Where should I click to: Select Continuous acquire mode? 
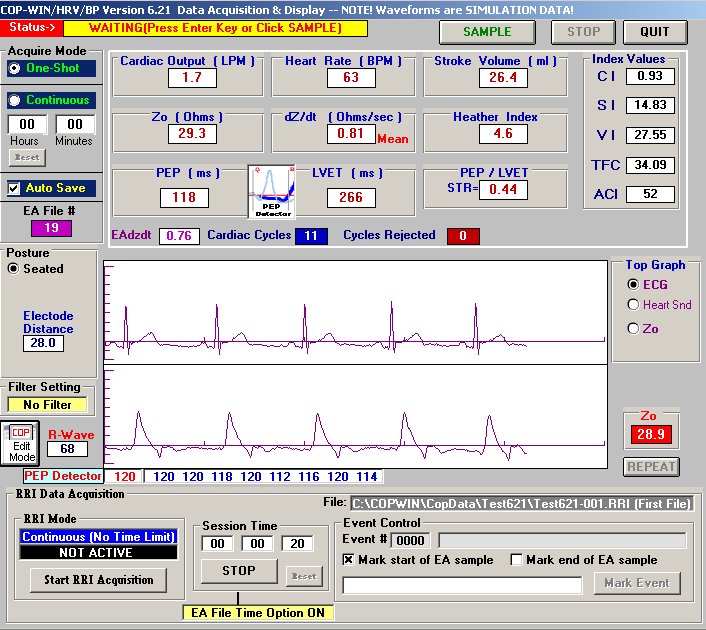(x=16, y=100)
